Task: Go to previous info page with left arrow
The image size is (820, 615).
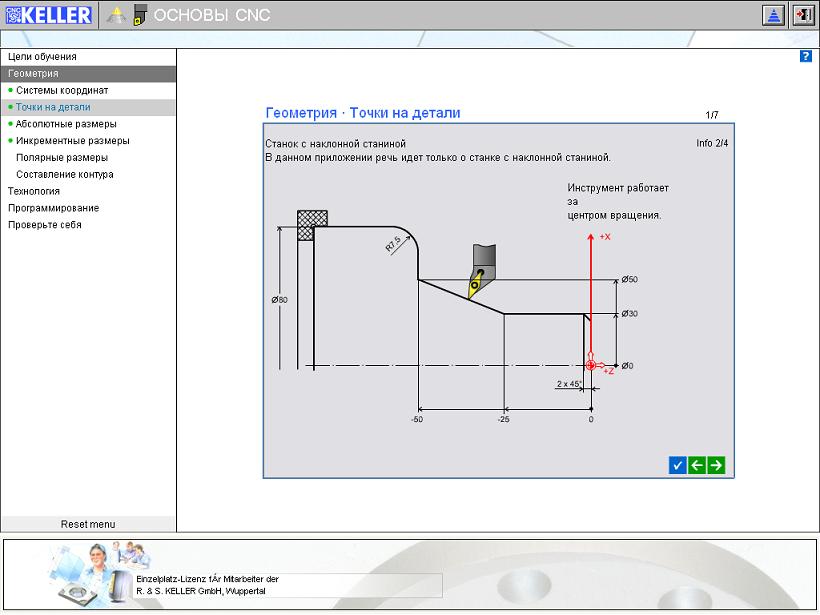Action: pyautogui.click(x=697, y=465)
